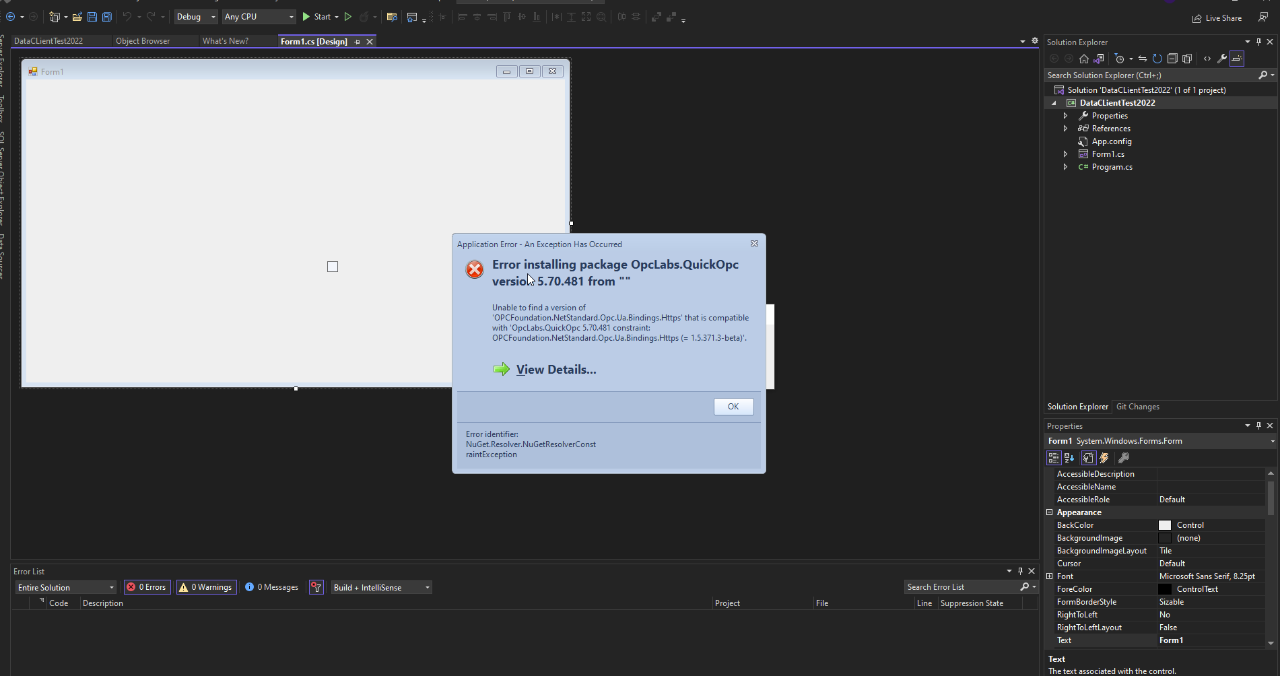
Task: Expand the Properties node in Solution Explorer
Action: [x=1066, y=116]
